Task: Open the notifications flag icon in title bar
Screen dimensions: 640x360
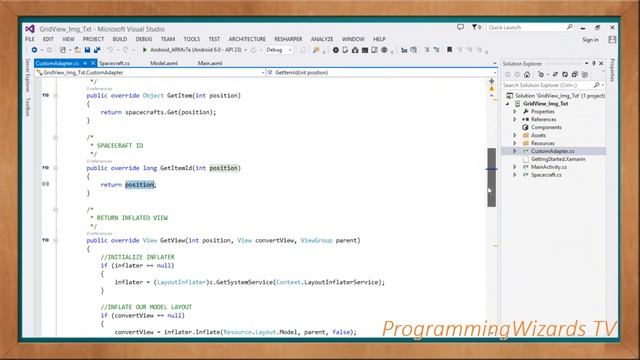Action: click(x=476, y=27)
